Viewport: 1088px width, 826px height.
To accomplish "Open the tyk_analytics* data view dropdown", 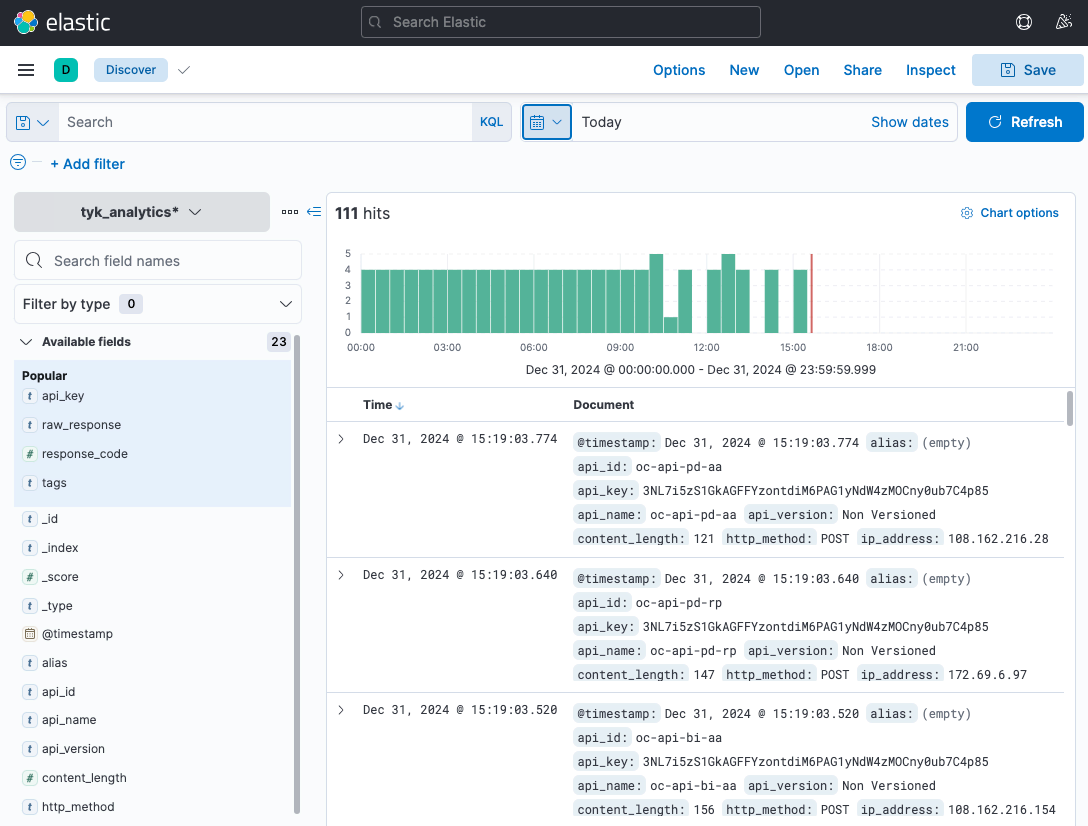I will point(141,212).
